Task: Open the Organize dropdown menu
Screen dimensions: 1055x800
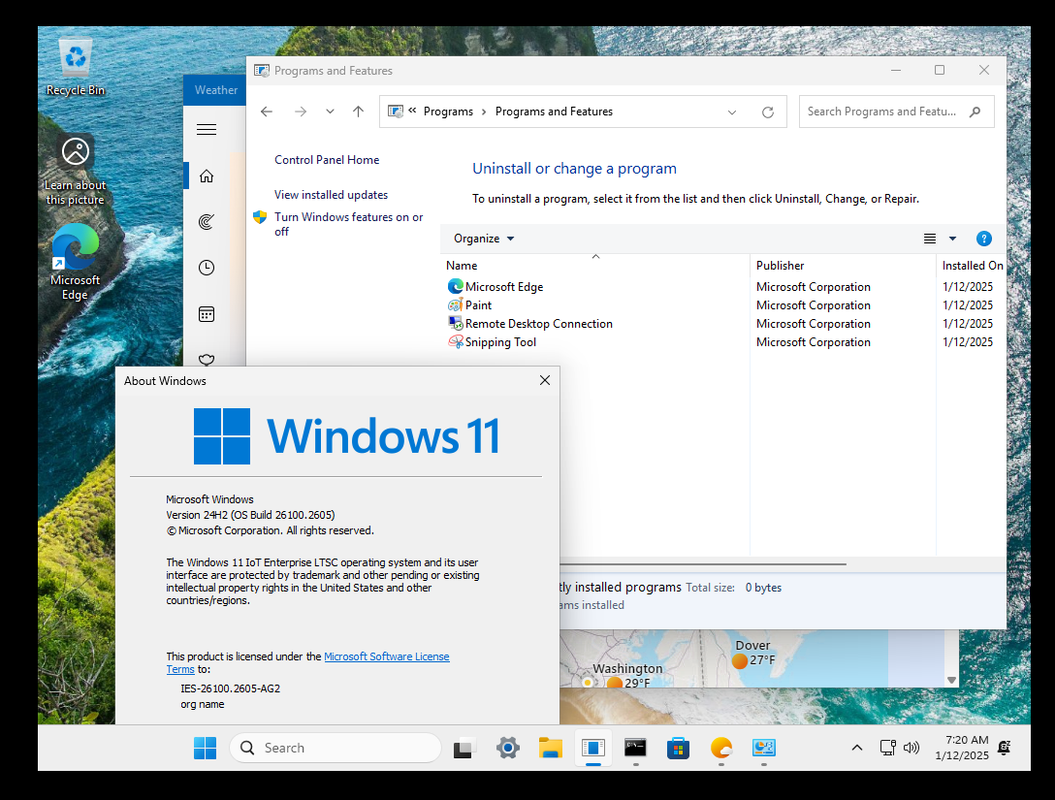Action: (484, 239)
